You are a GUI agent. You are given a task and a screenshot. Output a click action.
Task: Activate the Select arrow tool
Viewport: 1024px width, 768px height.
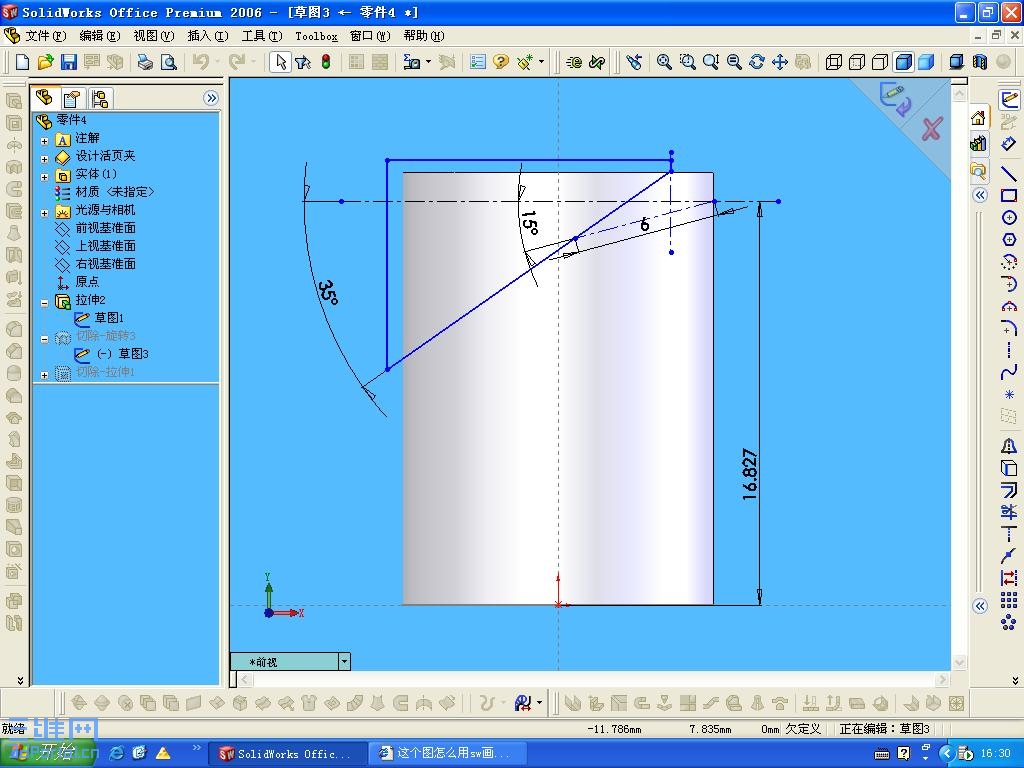pos(281,62)
